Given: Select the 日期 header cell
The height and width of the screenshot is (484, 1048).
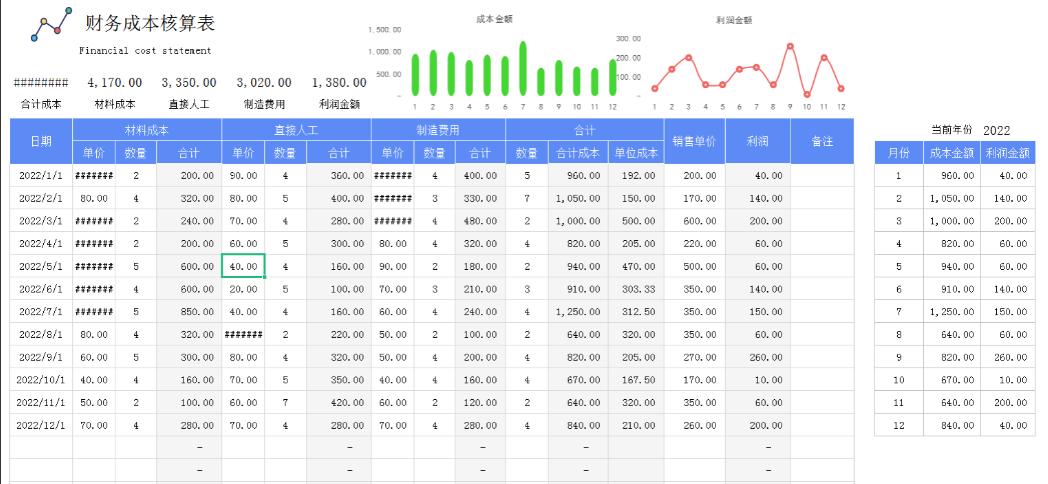Looking at the screenshot, I should click(41, 142).
